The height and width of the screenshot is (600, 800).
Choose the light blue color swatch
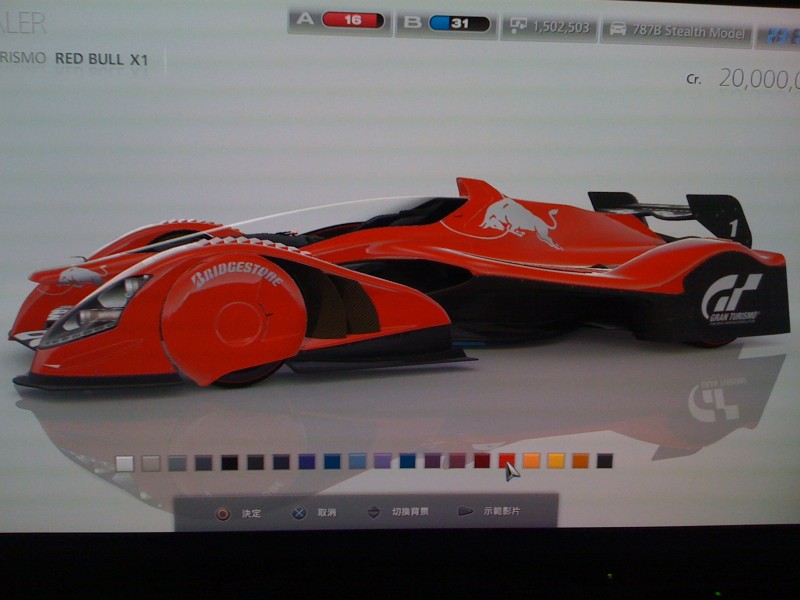click(357, 461)
